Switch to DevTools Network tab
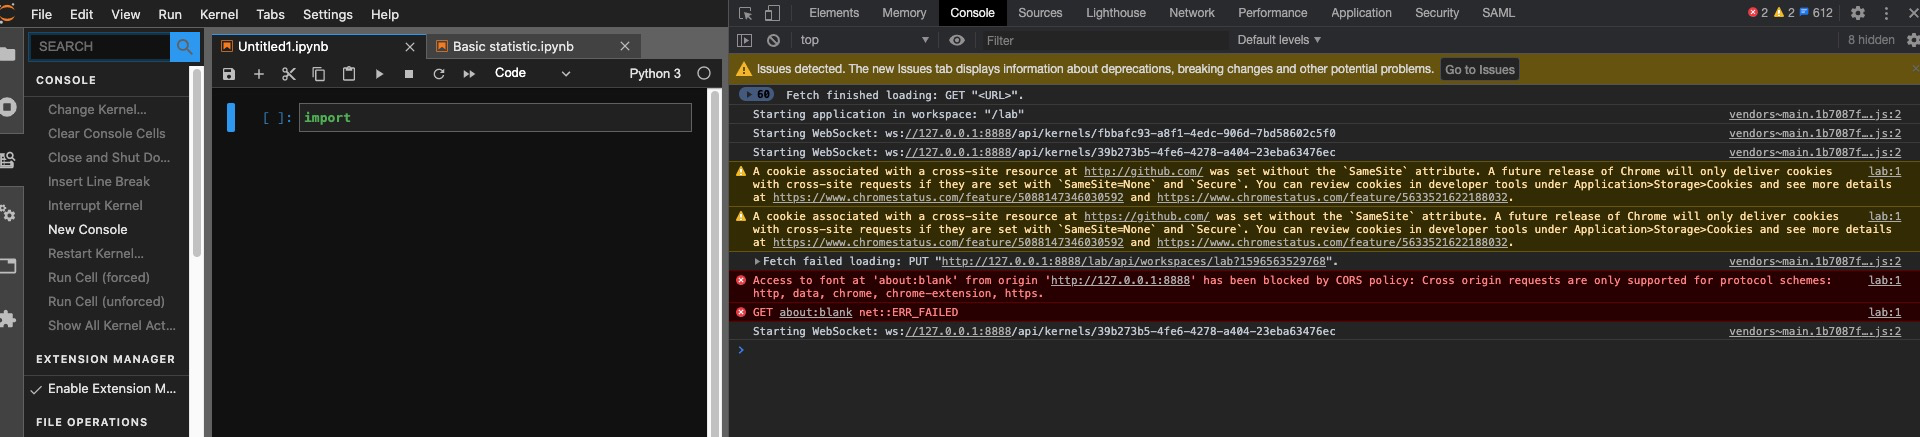Screen dimensions: 1920x437 1192,13
